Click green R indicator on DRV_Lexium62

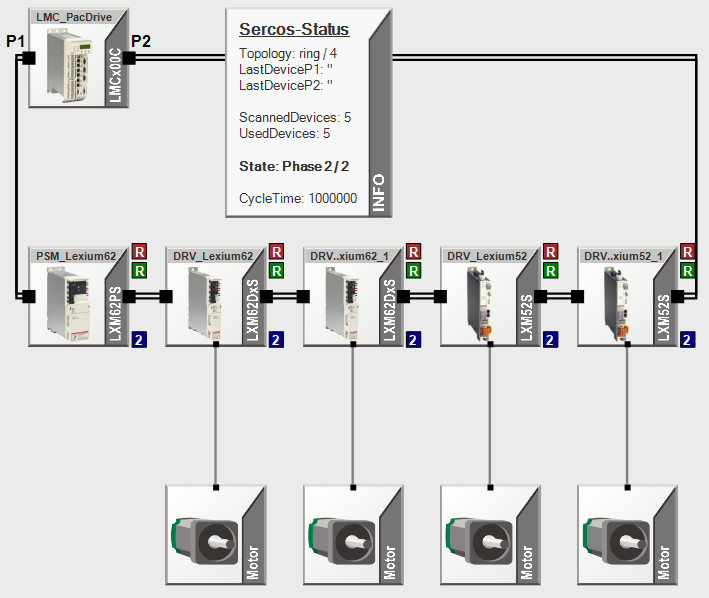click(x=277, y=271)
